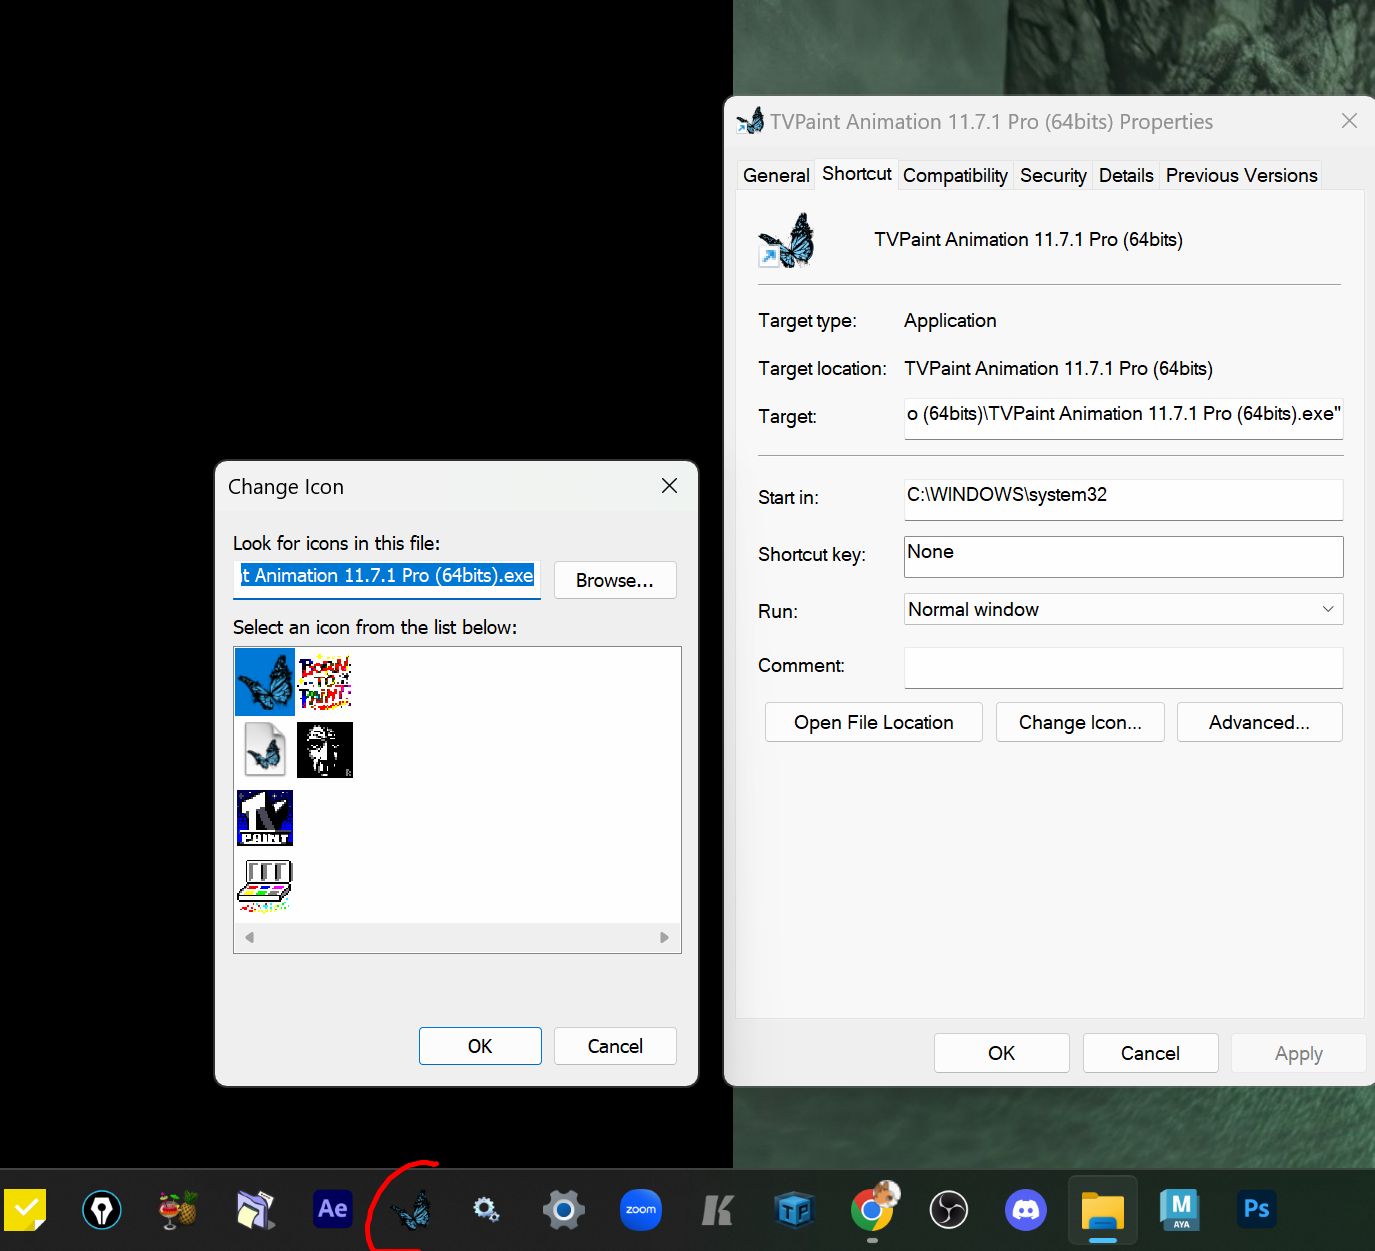Click Browse... in Change Icon dialog

615,580
